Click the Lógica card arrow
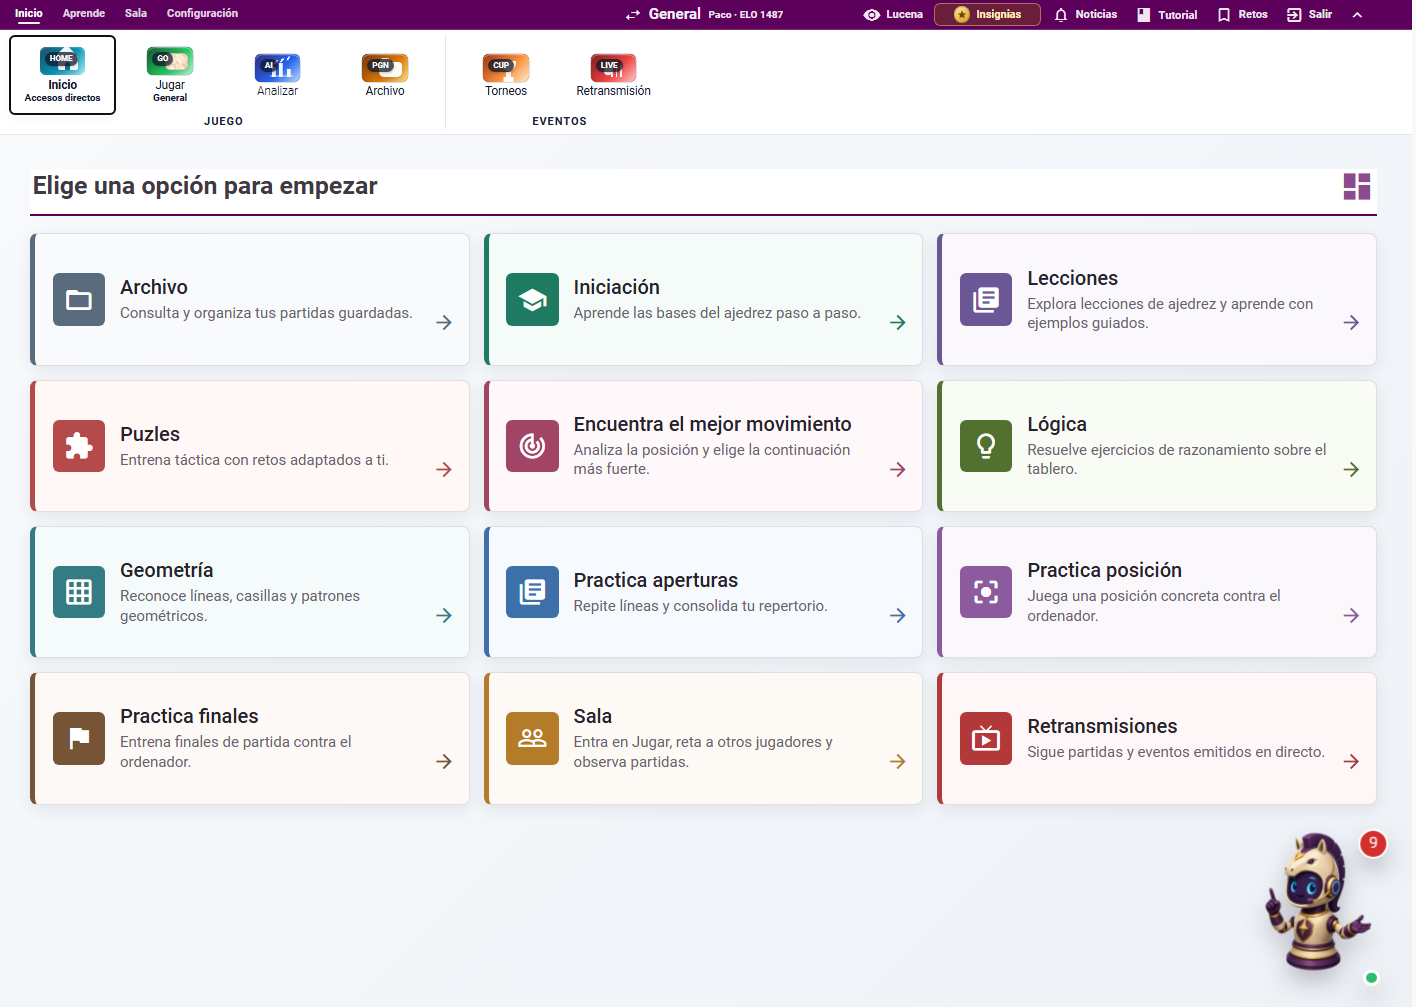1416x1007 pixels. 1351,470
